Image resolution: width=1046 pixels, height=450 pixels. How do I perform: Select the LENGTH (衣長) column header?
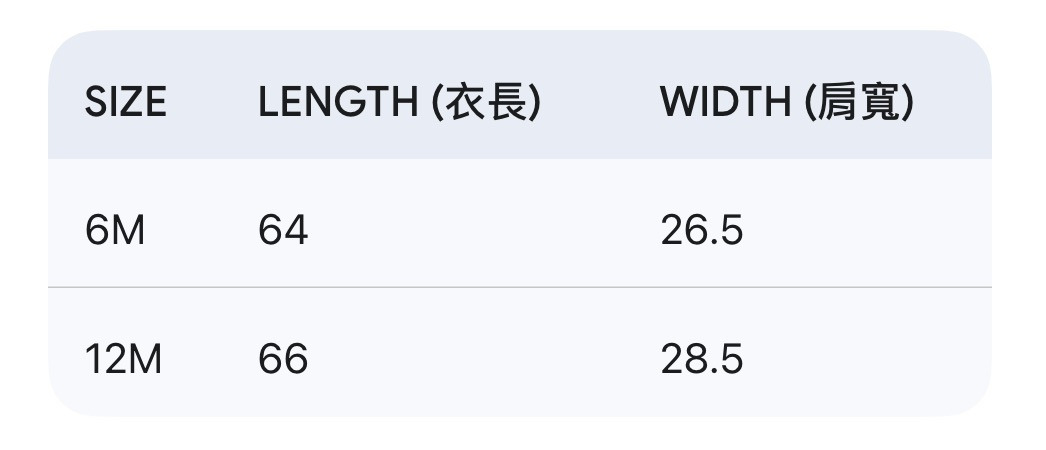coord(399,102)
